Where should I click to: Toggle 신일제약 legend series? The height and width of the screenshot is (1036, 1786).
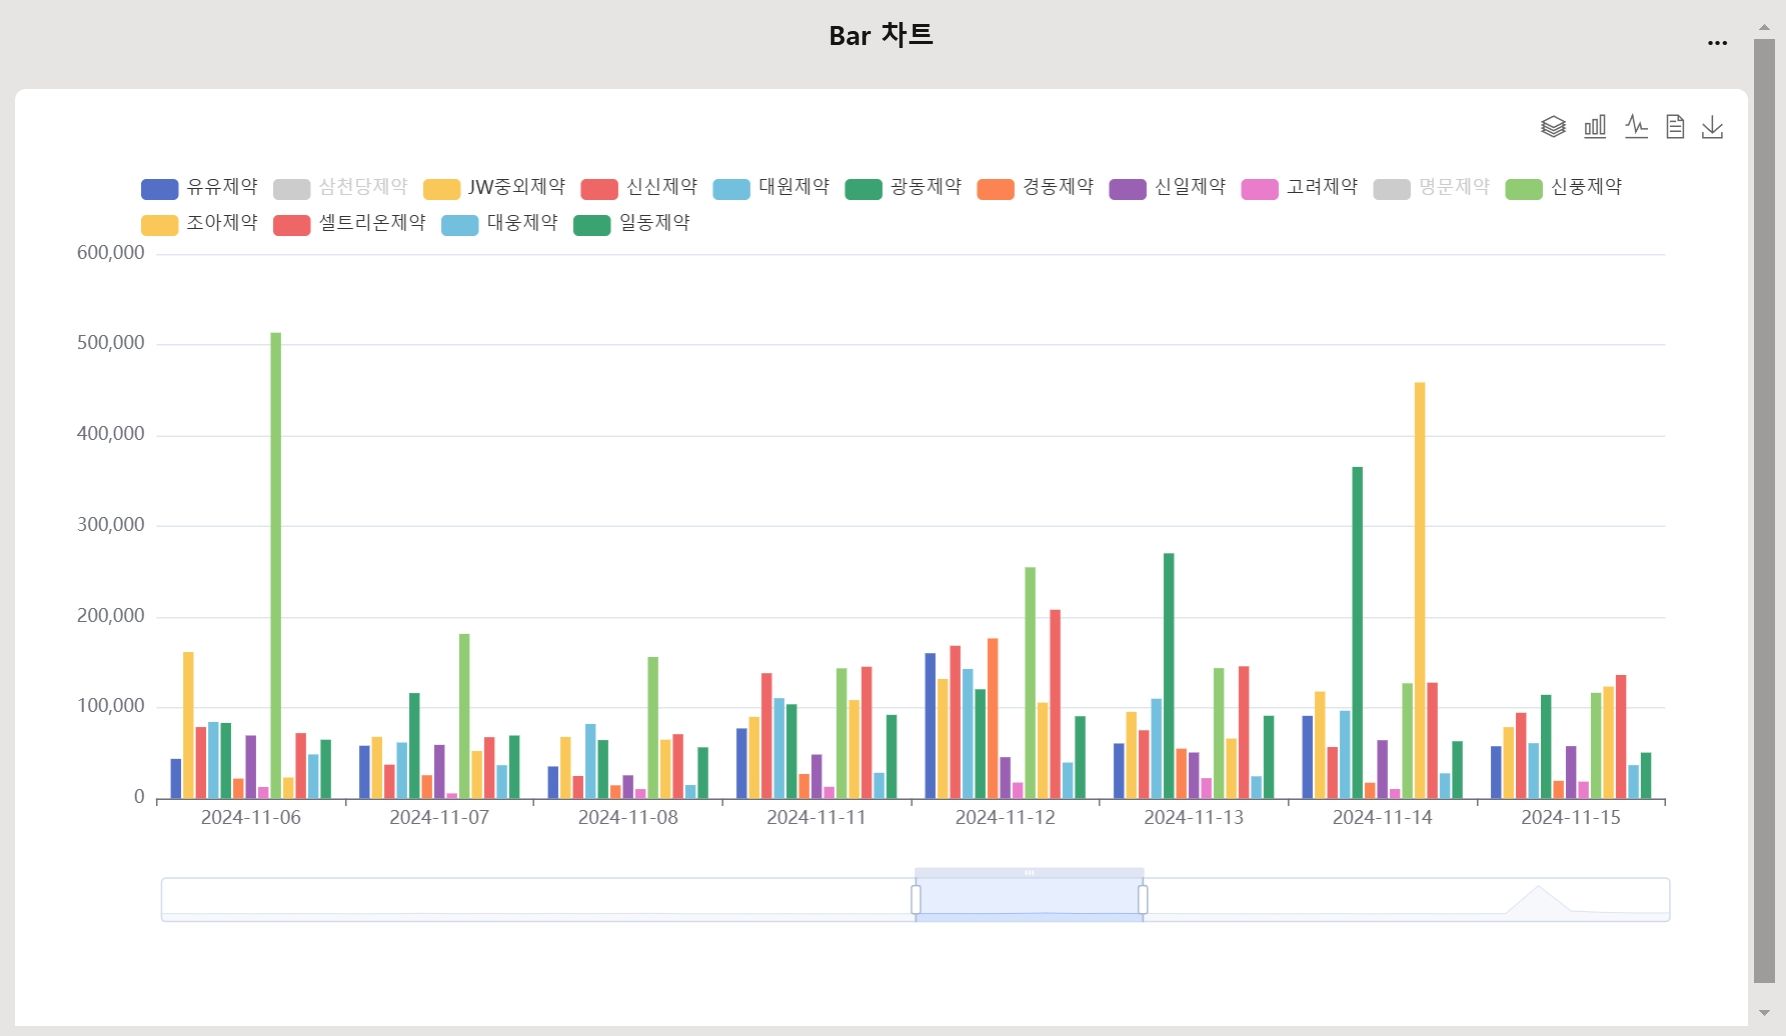click(1167, 188)
